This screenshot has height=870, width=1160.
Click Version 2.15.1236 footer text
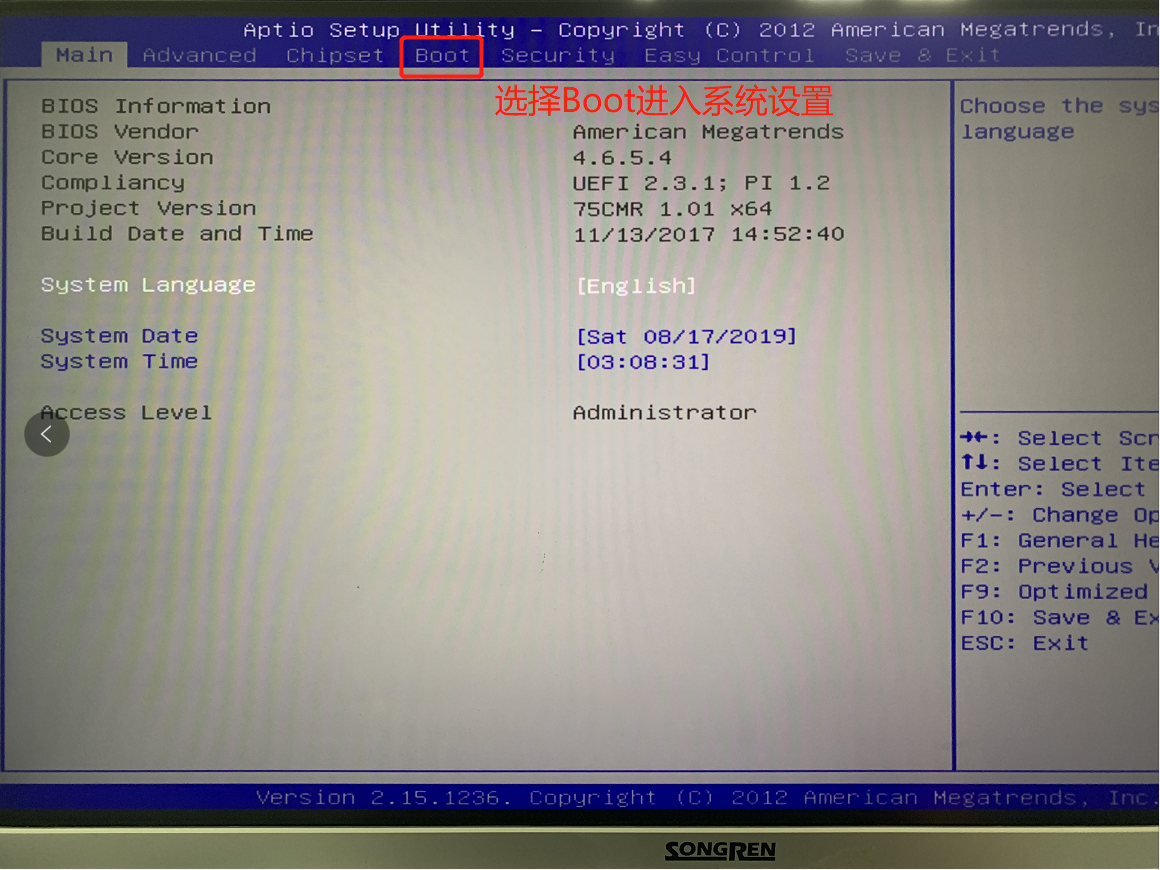(x=382, y=798)
